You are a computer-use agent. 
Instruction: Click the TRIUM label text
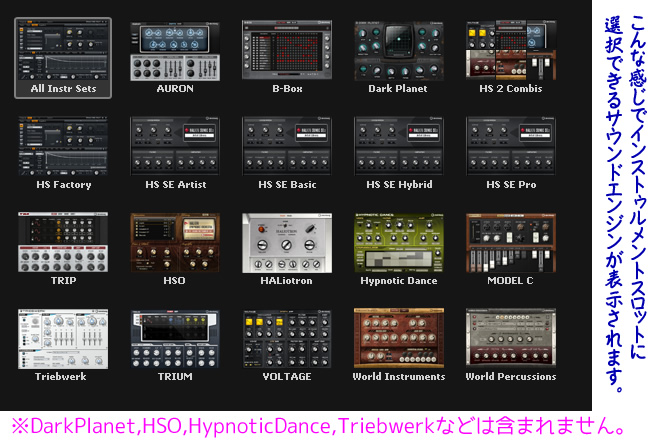[x=175, y=377]
